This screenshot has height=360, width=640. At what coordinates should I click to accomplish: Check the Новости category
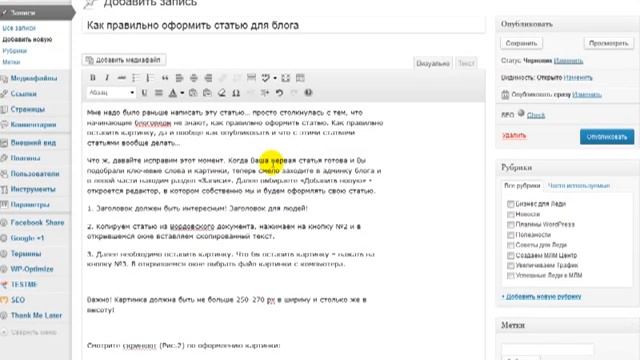(x=510, y=214)
